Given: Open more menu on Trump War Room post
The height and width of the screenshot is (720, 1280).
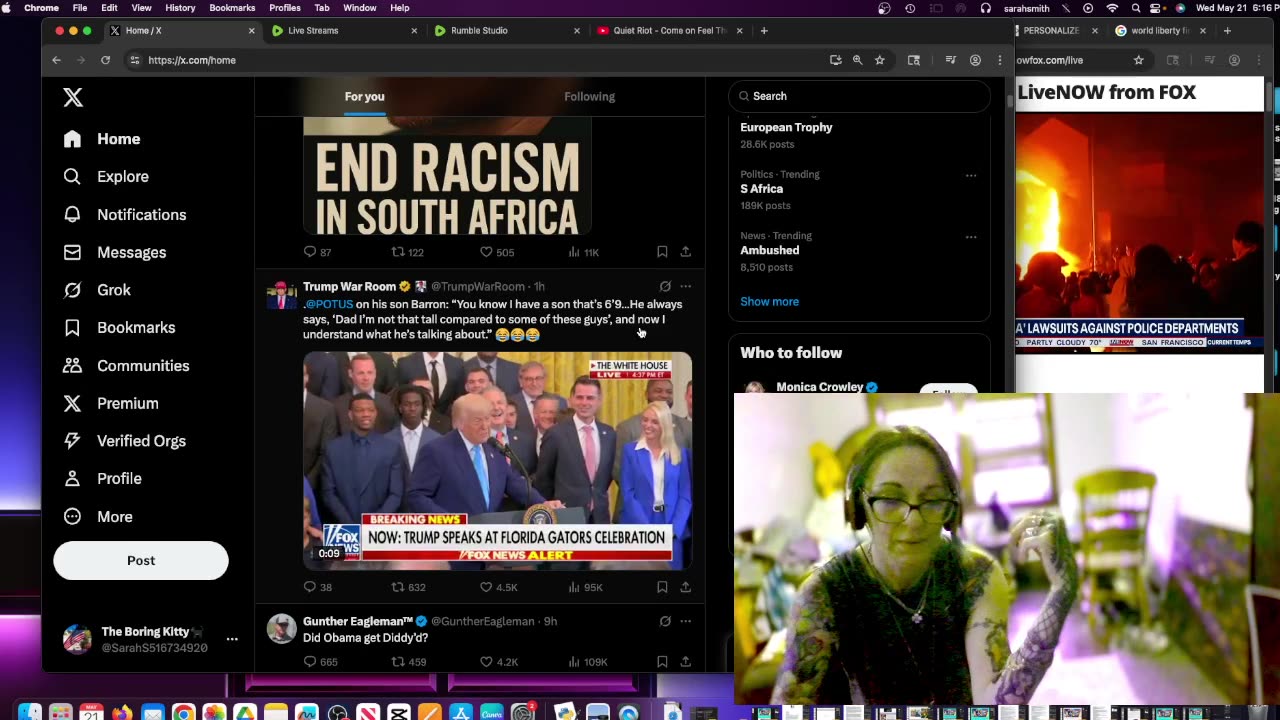Looking at the screenshot, I should tap(686, 286).
